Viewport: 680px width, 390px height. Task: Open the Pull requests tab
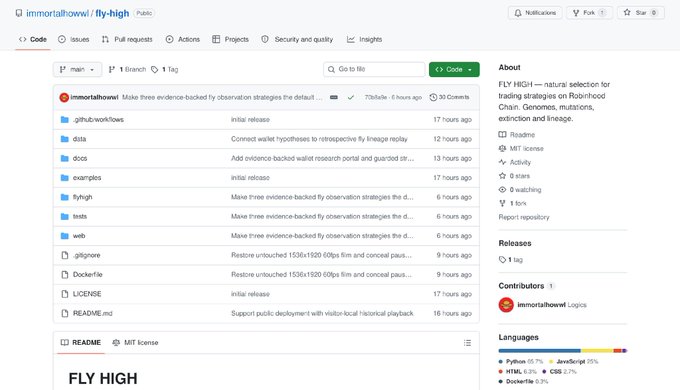(x=127, y=39)
